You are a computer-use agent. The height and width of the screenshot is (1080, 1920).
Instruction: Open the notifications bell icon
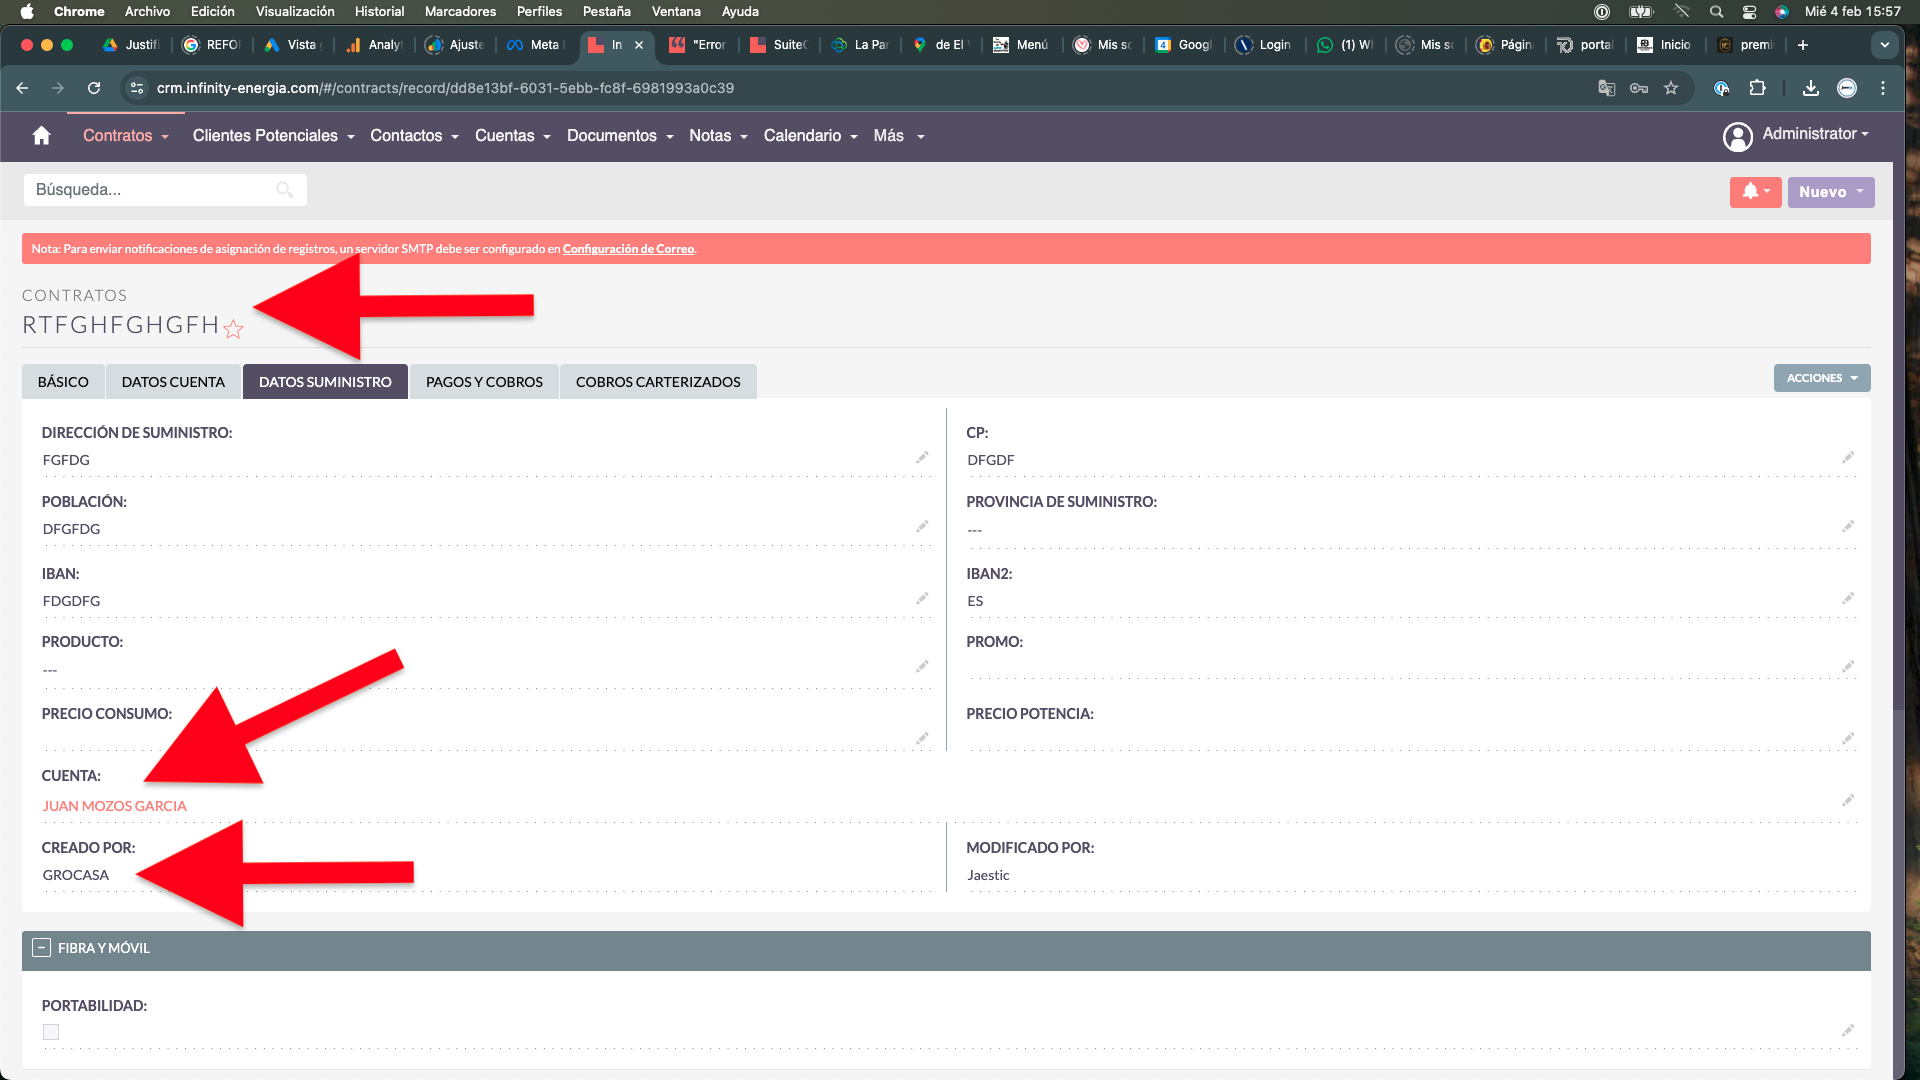[1751, 192]
